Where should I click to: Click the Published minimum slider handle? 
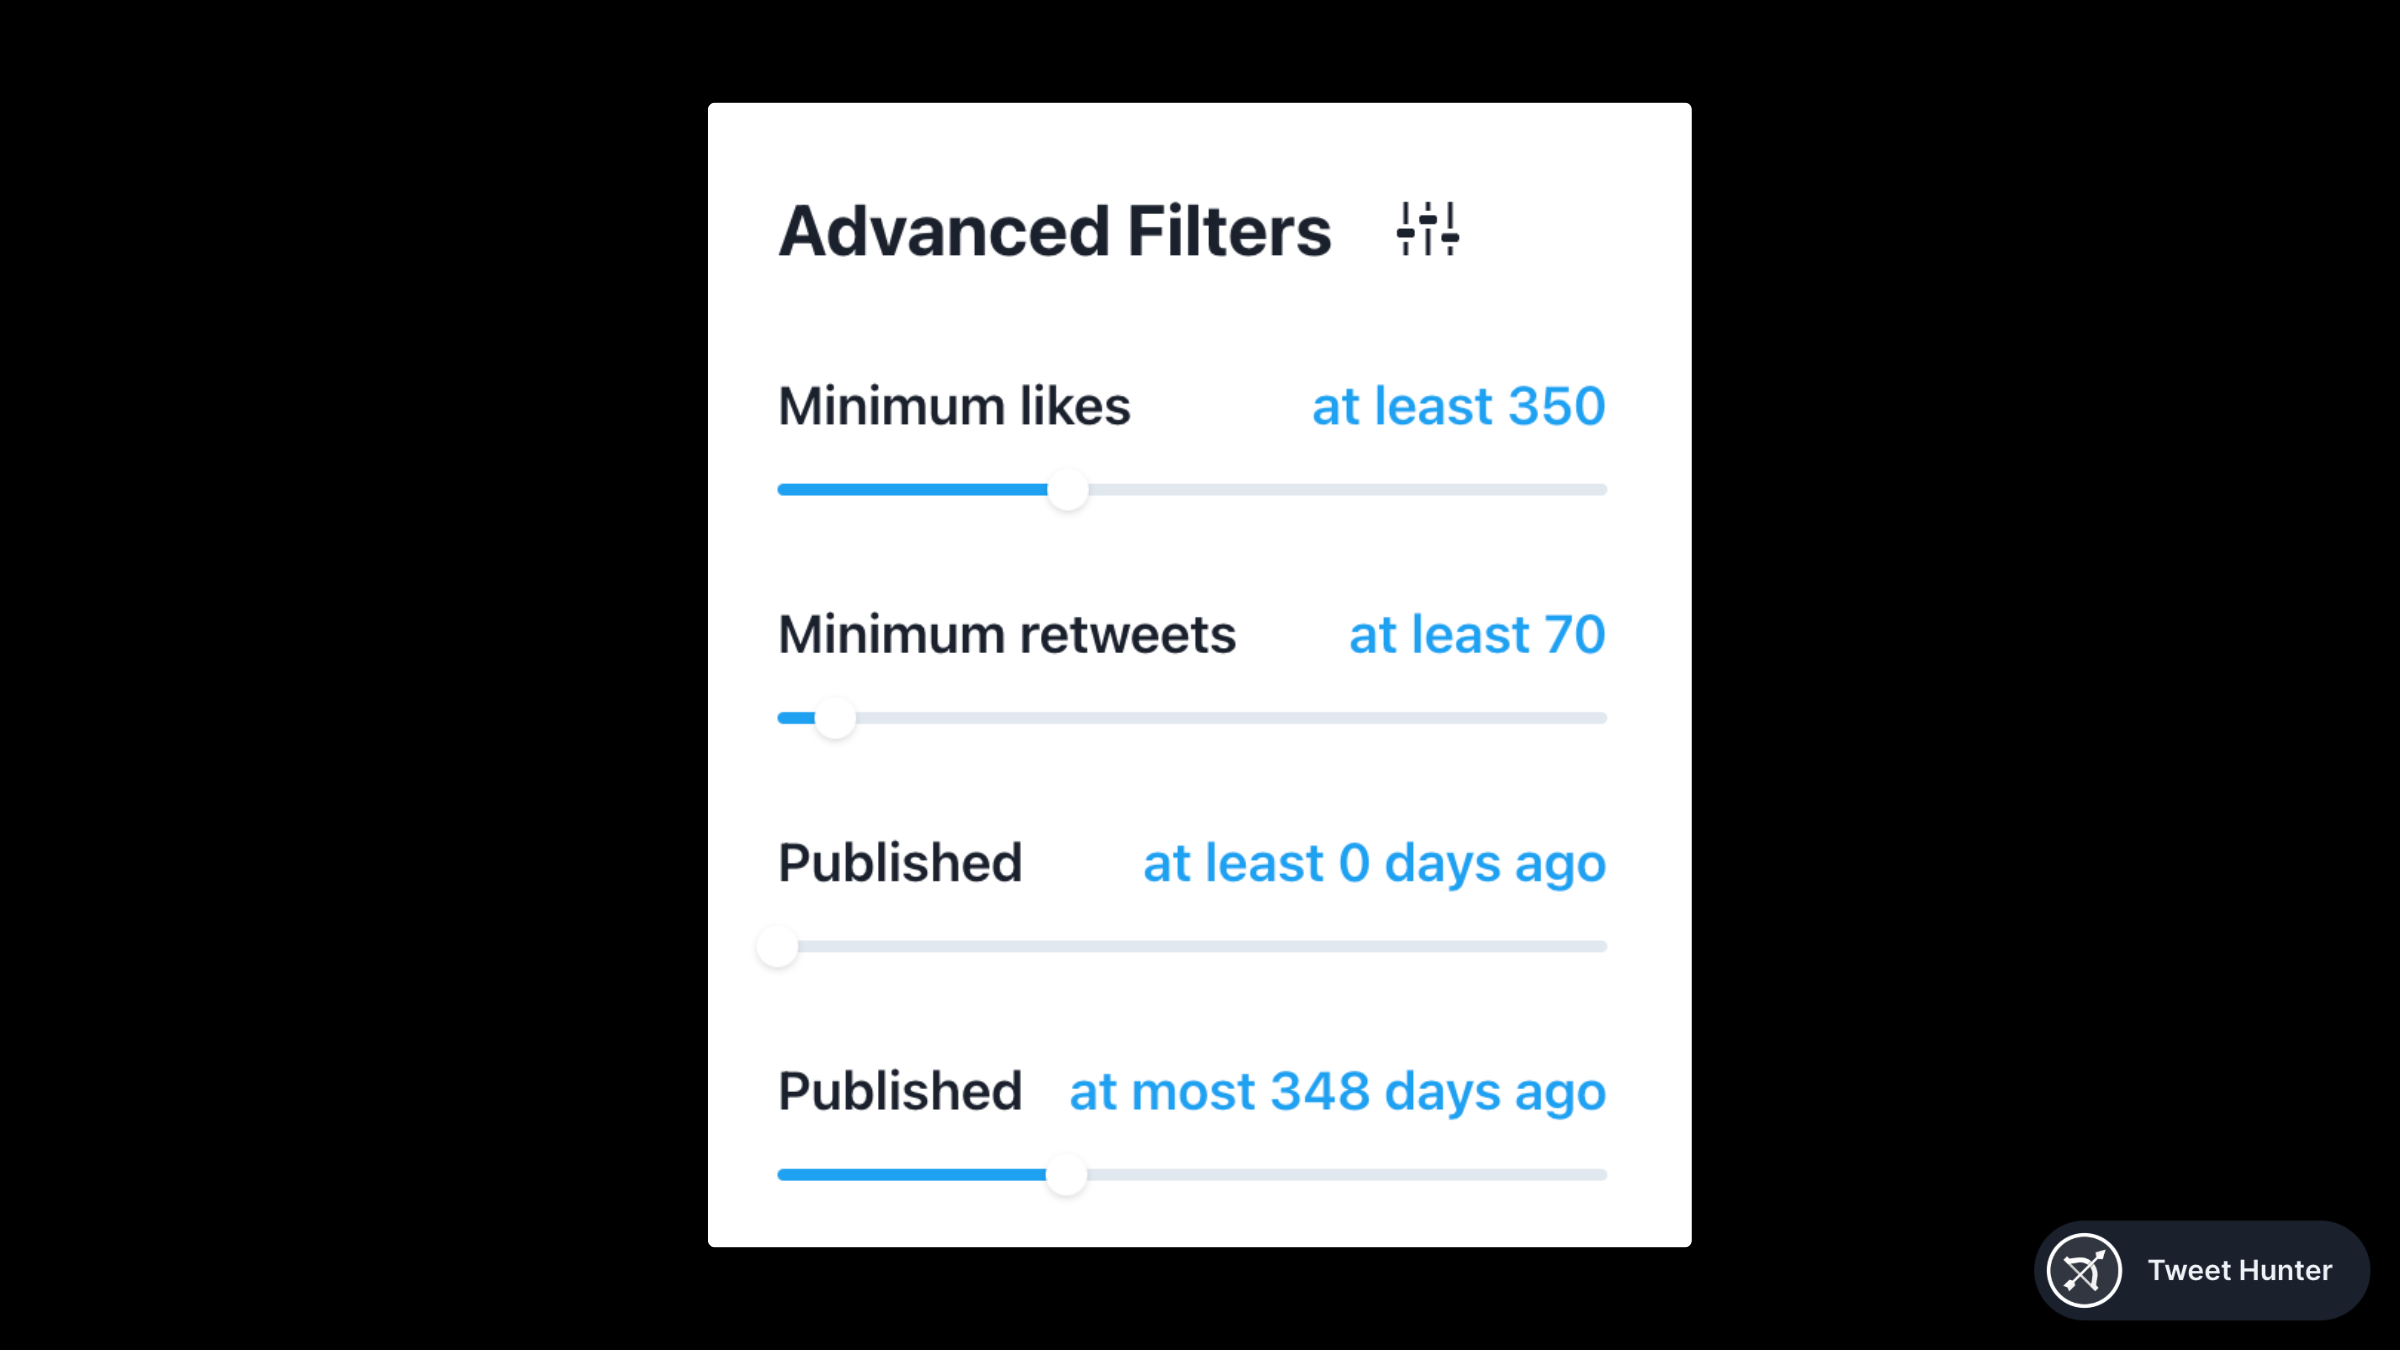point(778,946)
